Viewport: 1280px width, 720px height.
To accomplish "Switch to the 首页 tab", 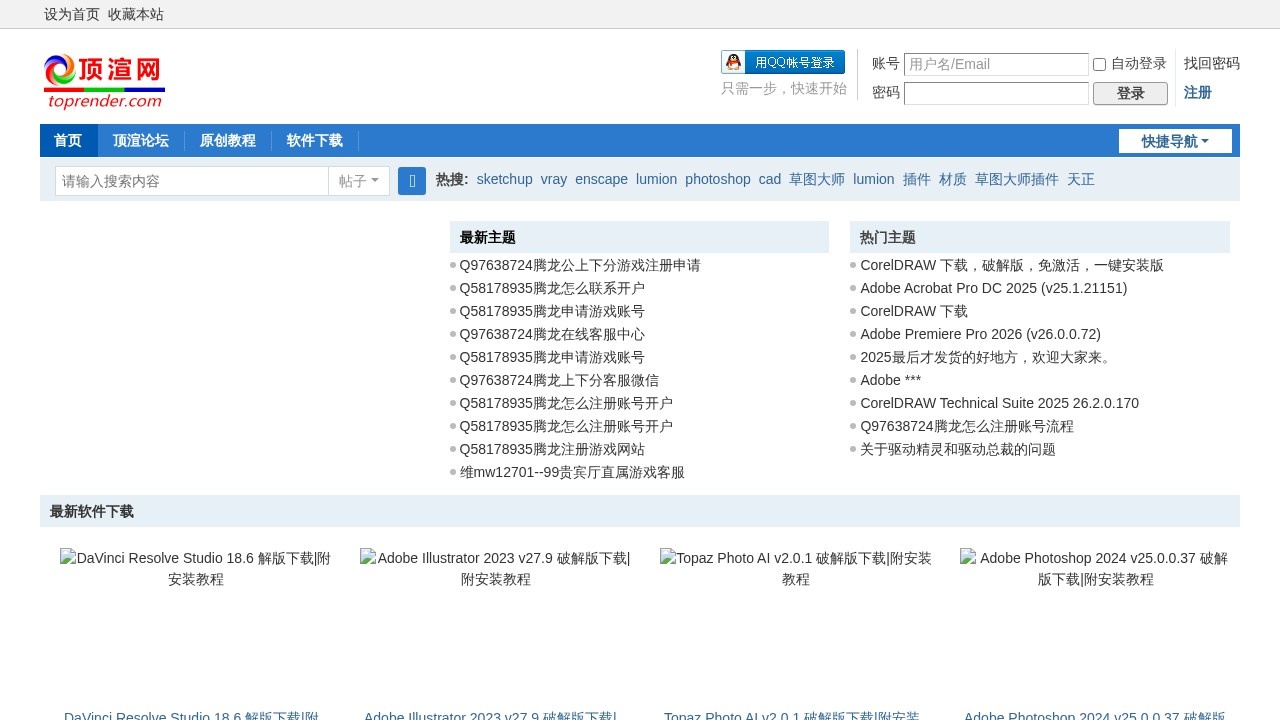I will (67, 140).
